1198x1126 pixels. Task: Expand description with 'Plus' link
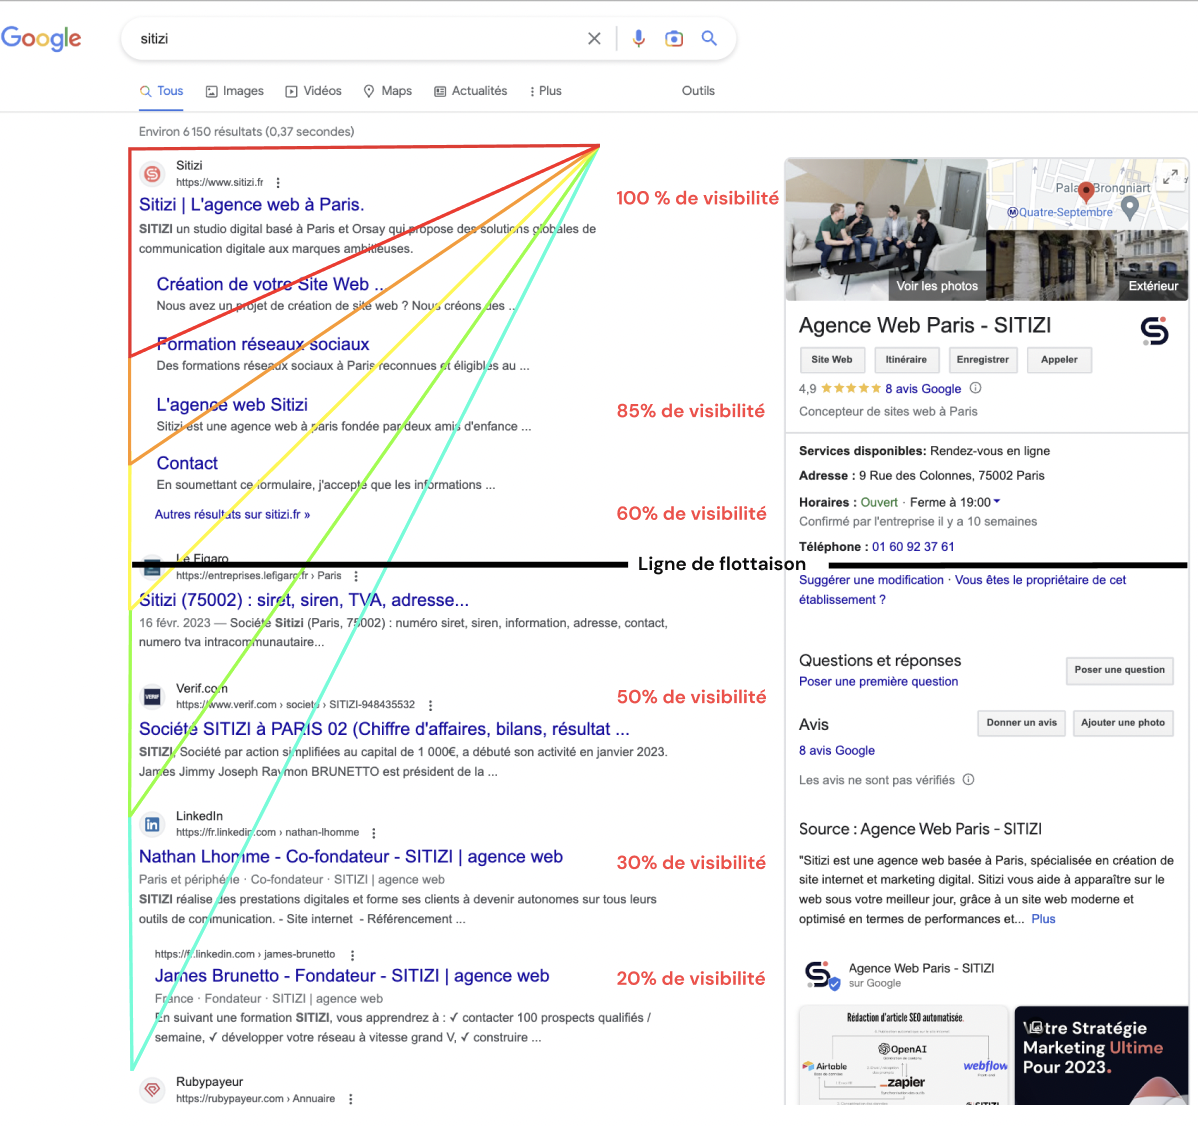pyautogui.click(x=1043, y=919)
